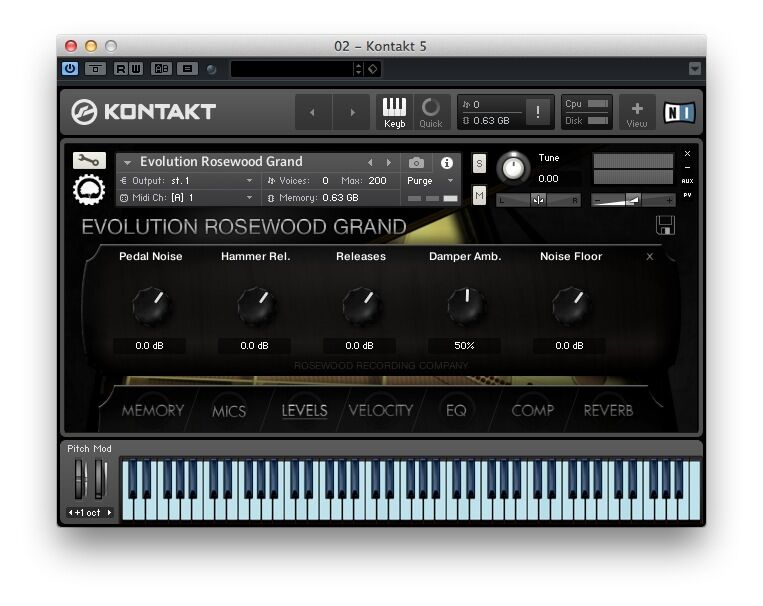
Task: Go to next preset next to instrument name
Action: coord(388,162)
